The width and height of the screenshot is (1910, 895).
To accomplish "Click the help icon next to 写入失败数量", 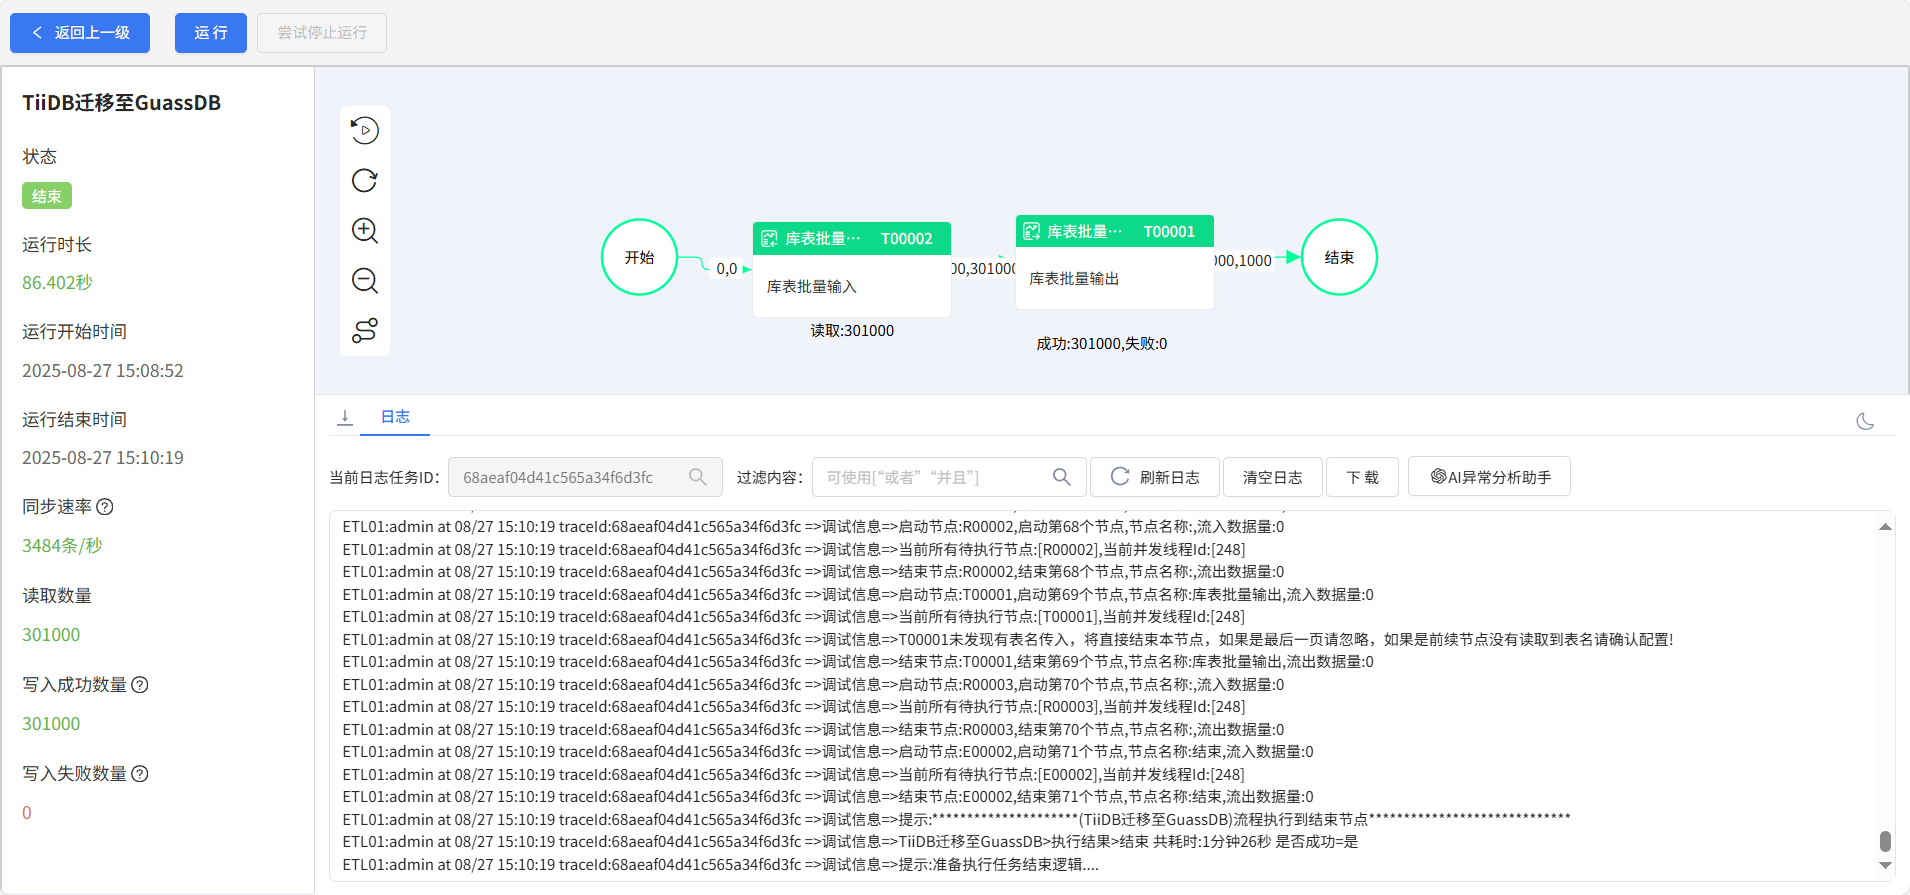I will 140,774.
